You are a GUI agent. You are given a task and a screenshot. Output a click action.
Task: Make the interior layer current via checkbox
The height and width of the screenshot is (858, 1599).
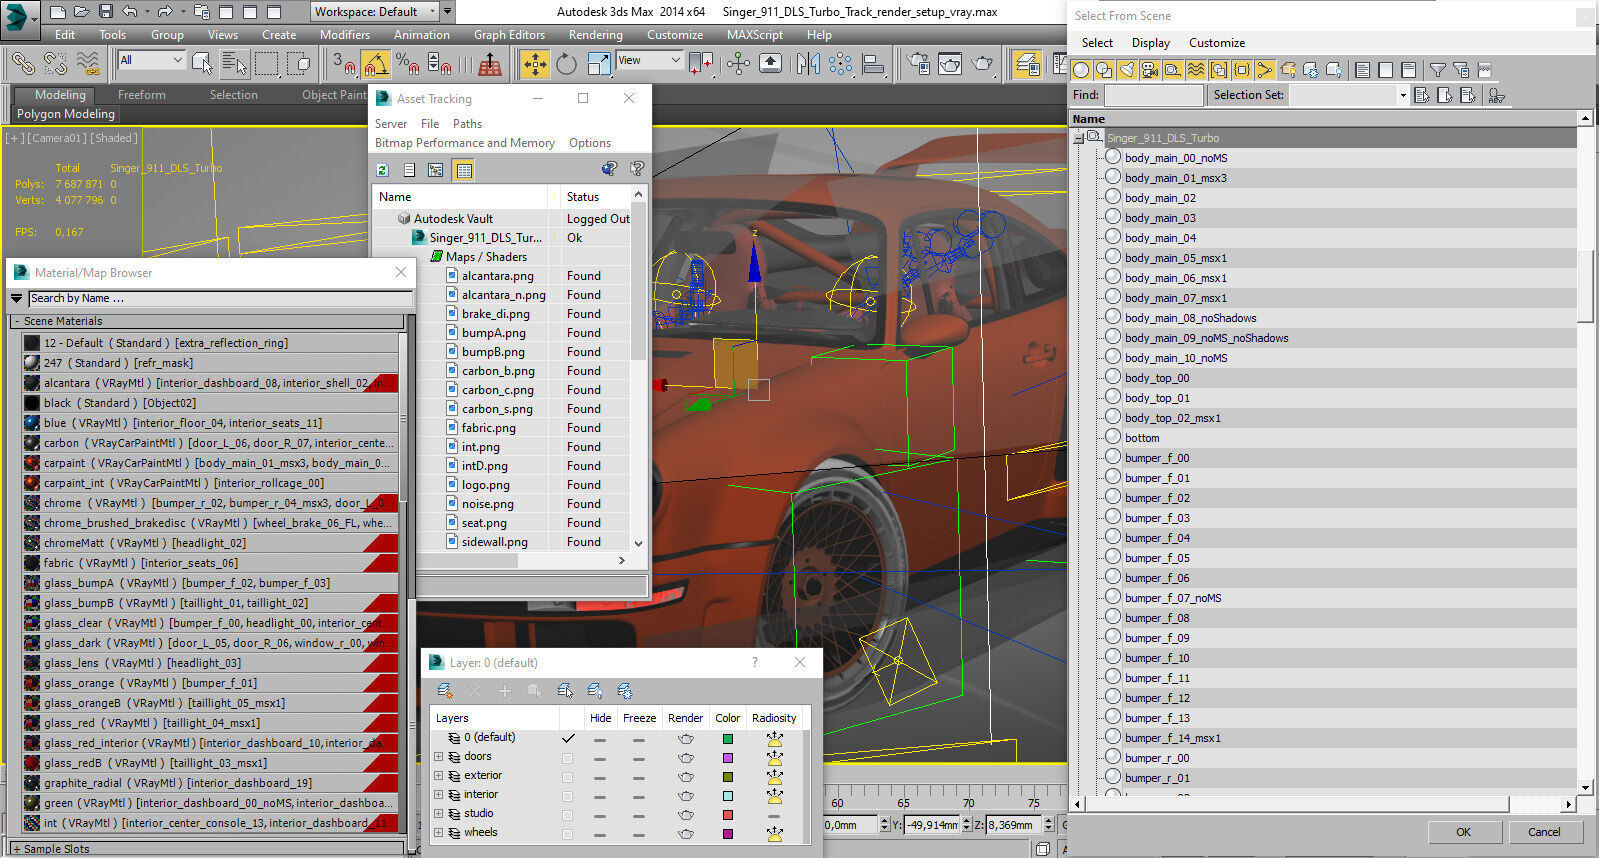click(568, 795)
